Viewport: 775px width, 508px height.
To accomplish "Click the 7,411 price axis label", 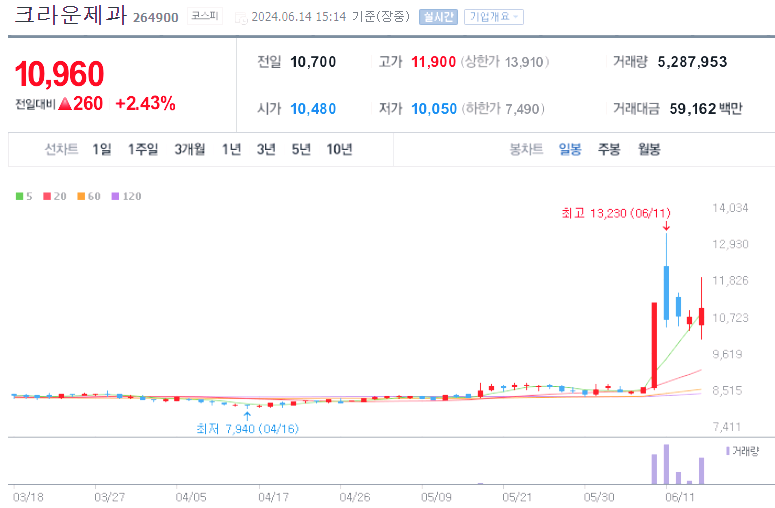I will click(727, 426).
